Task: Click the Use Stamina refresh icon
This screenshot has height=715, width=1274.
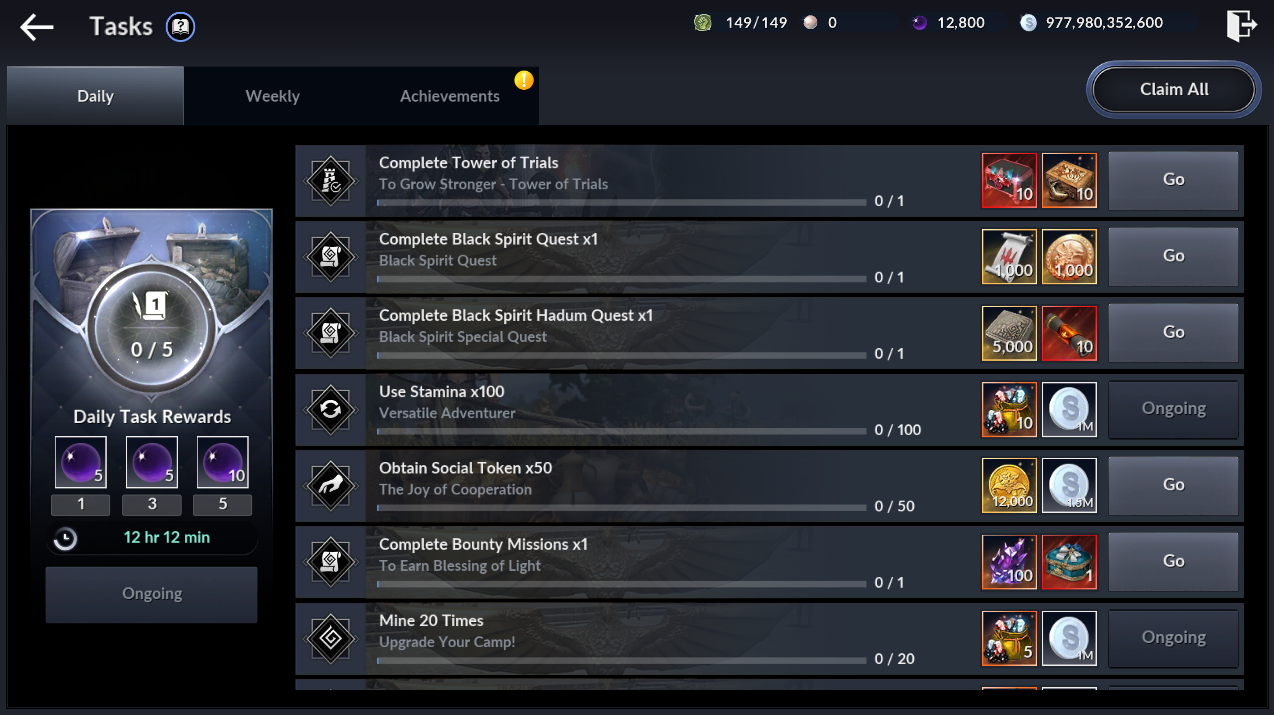Action: (x=330, y=410)
